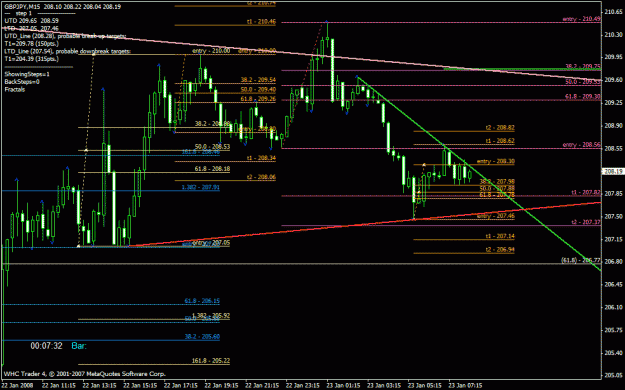Select the blue '61.8 - 206.15' label

click(202, 301)
